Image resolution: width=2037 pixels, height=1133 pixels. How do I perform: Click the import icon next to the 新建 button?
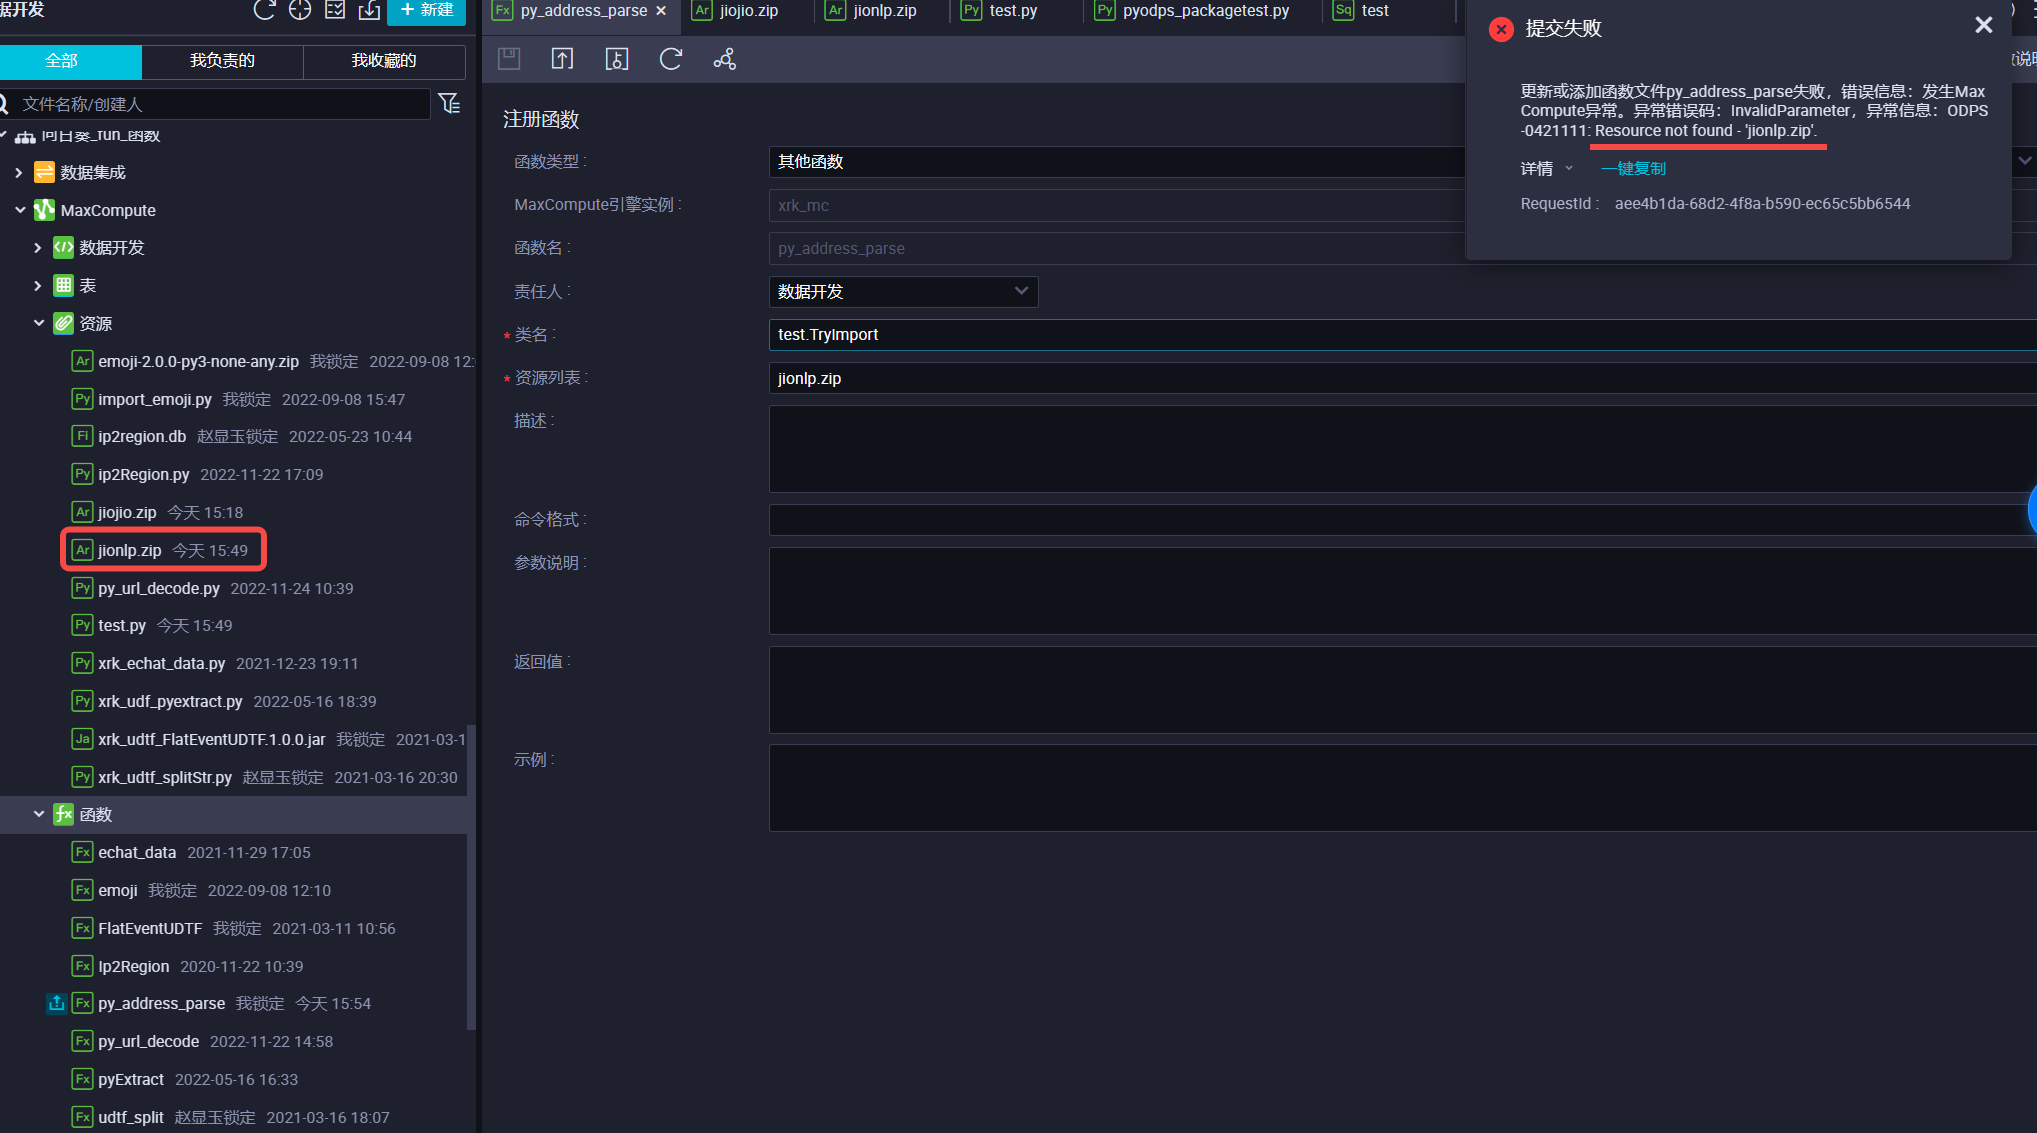point(369,10)
